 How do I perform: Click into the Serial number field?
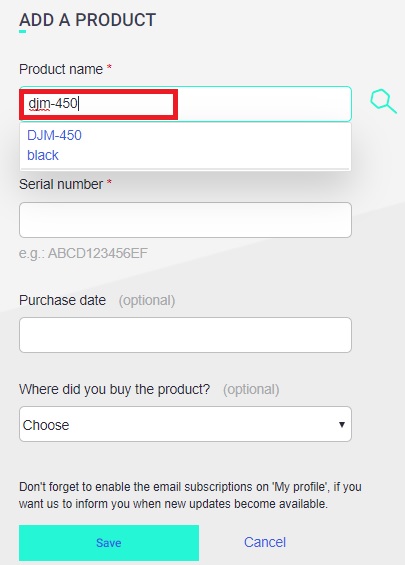[185, 220]
